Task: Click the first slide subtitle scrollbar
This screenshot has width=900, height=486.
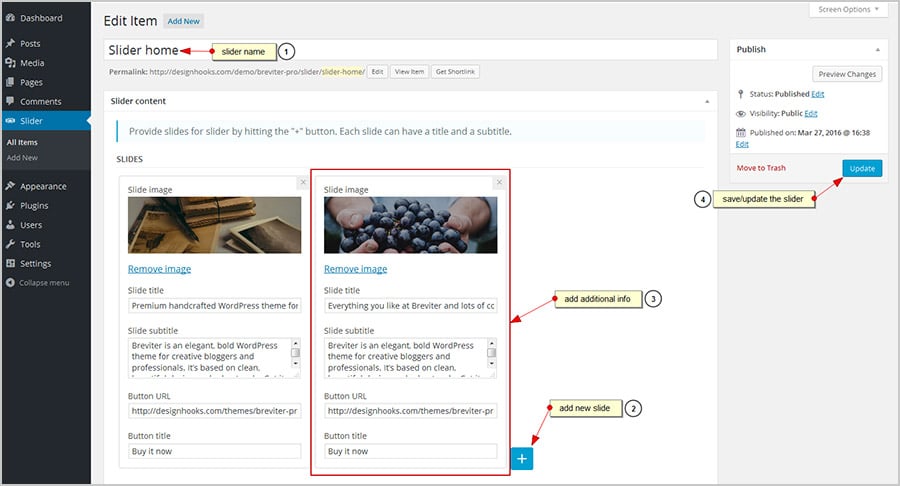Action: (x=296, y=358)
